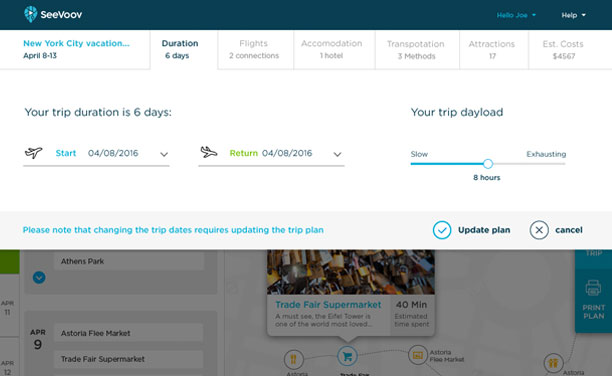Open the Start date dropdown chevron

[x=164, y=154]
